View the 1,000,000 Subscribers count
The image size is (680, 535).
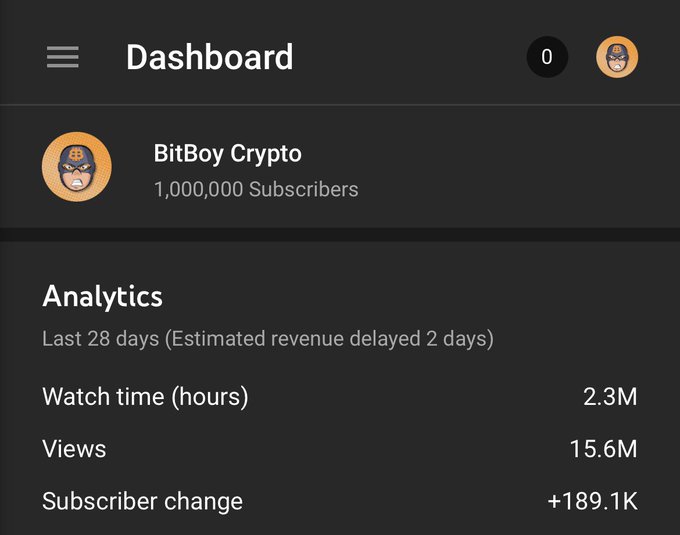pos(256,189)
